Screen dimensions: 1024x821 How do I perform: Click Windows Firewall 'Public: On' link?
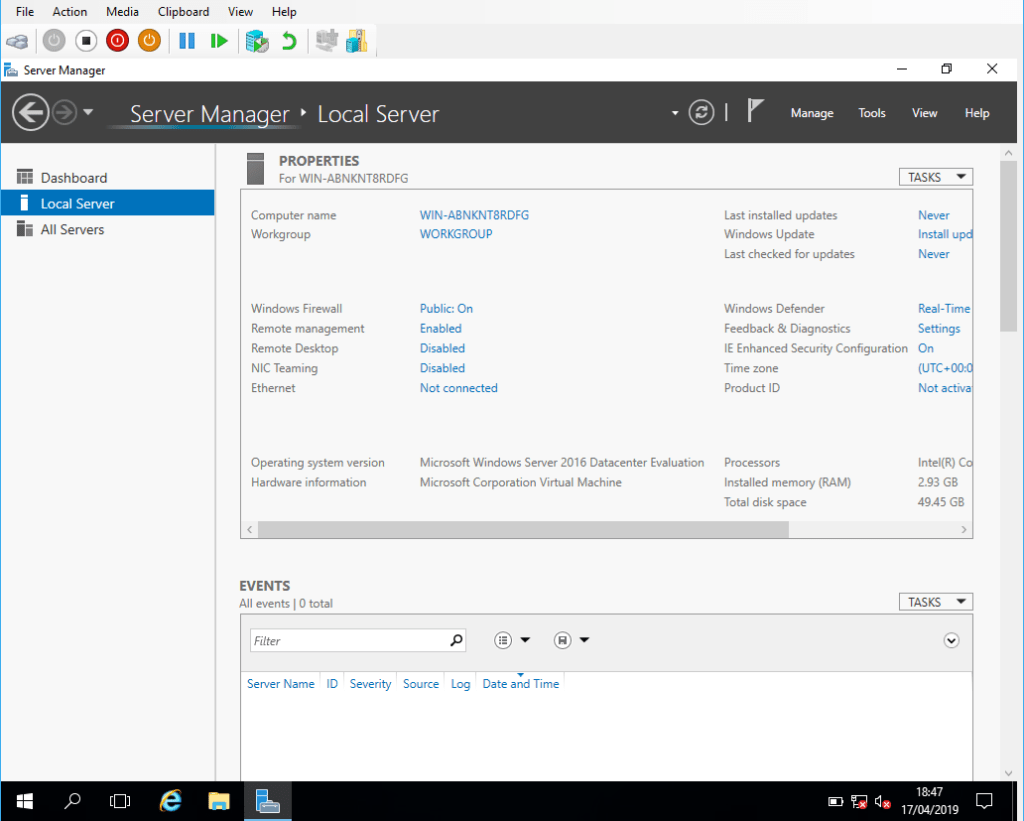(446, 308)
